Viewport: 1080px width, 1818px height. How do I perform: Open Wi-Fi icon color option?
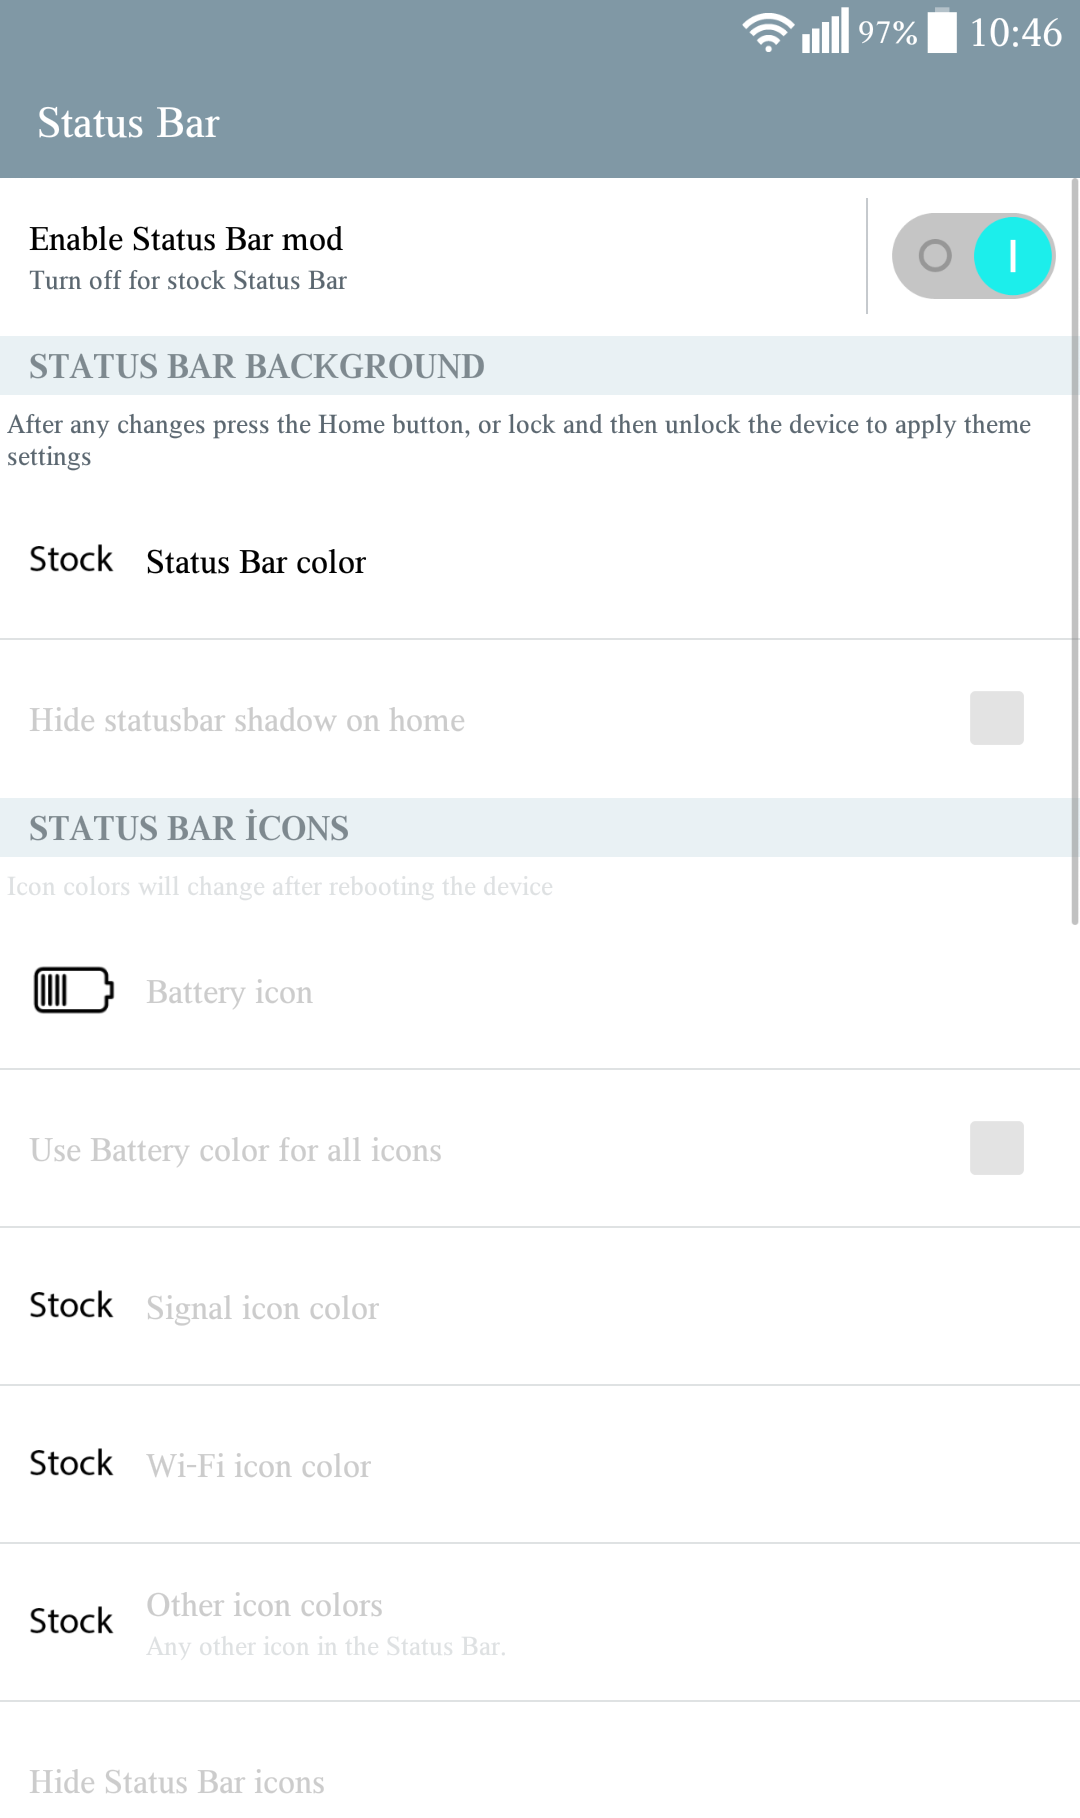tap(540, 1464)
